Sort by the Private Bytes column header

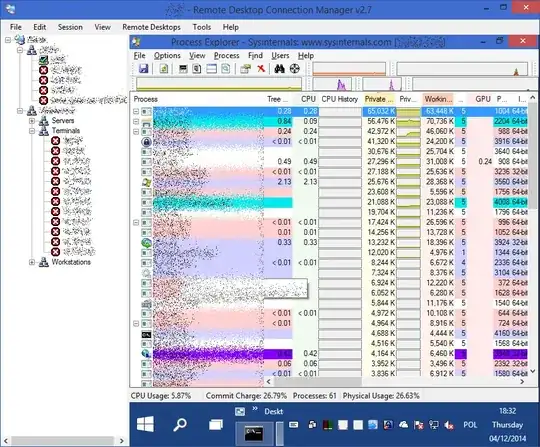click(x=379, y=99)
